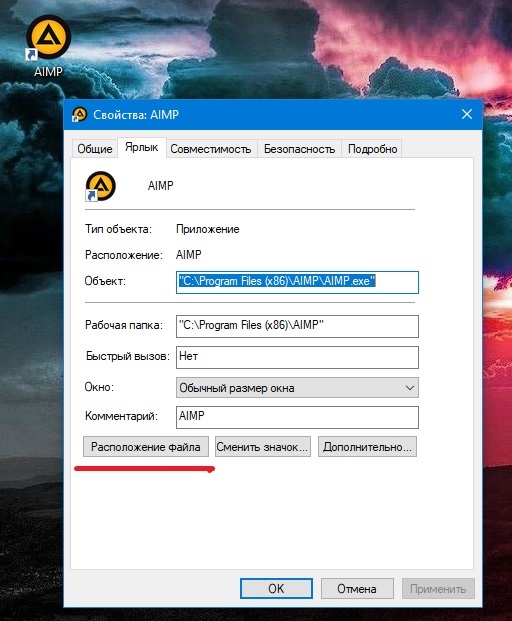This screenshot has height=621, width=512.
Task: Click the Объект label
Action: pos(105,281)
